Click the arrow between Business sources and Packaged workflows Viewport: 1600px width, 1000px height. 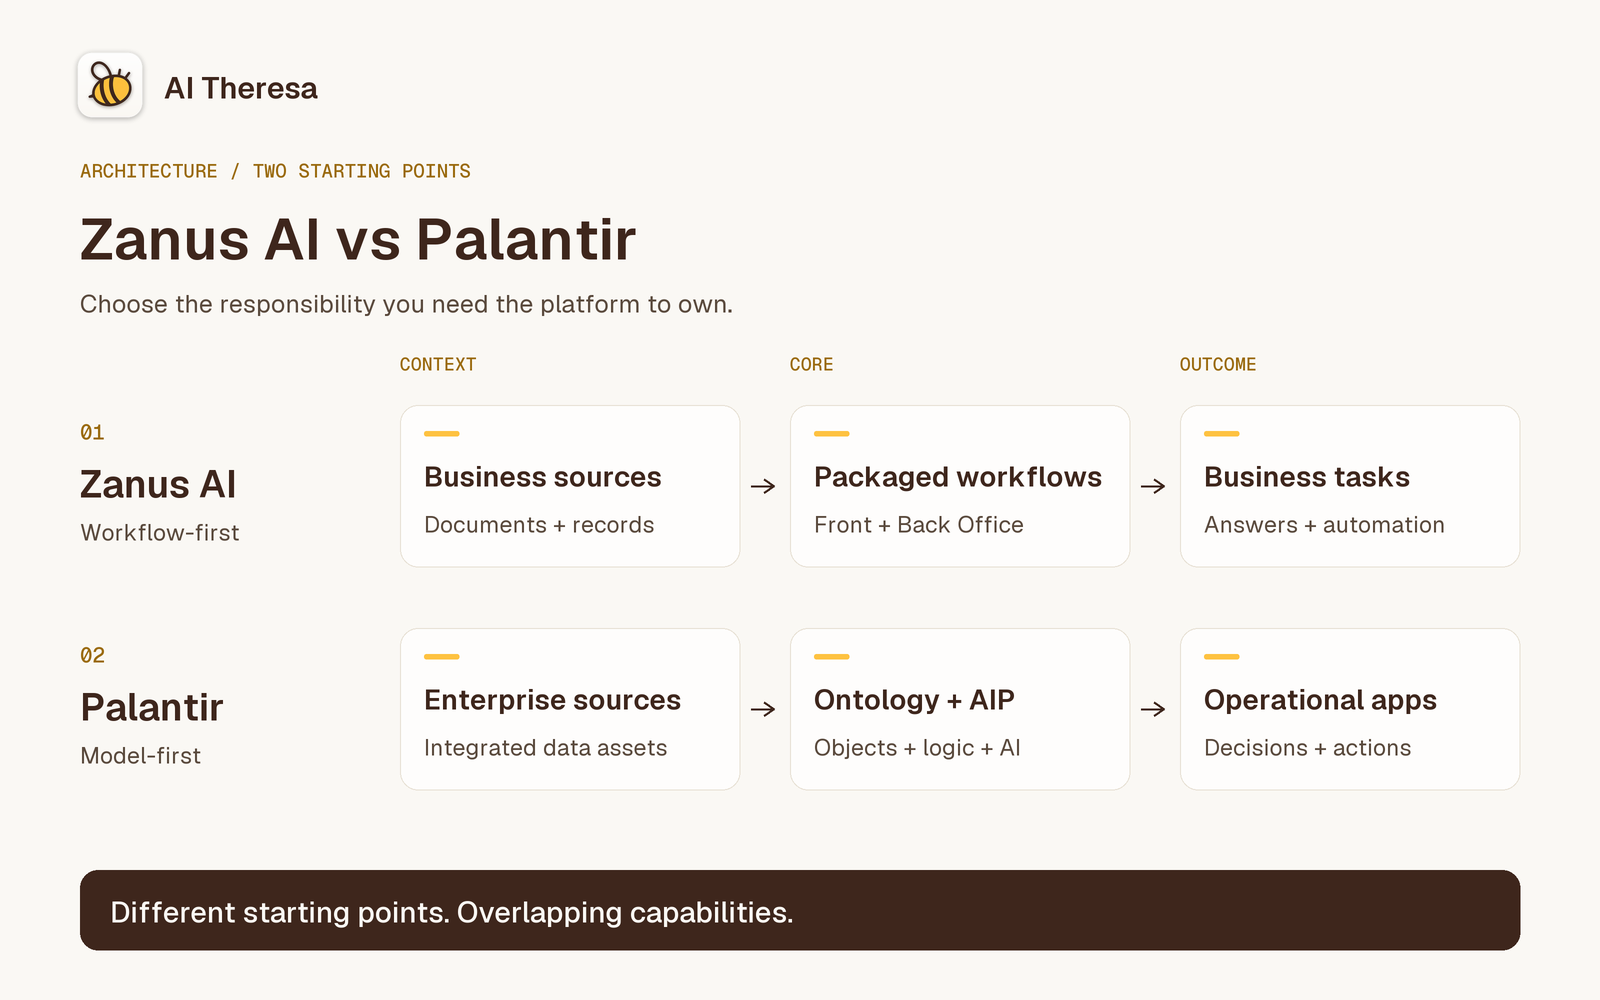(763, 486)
